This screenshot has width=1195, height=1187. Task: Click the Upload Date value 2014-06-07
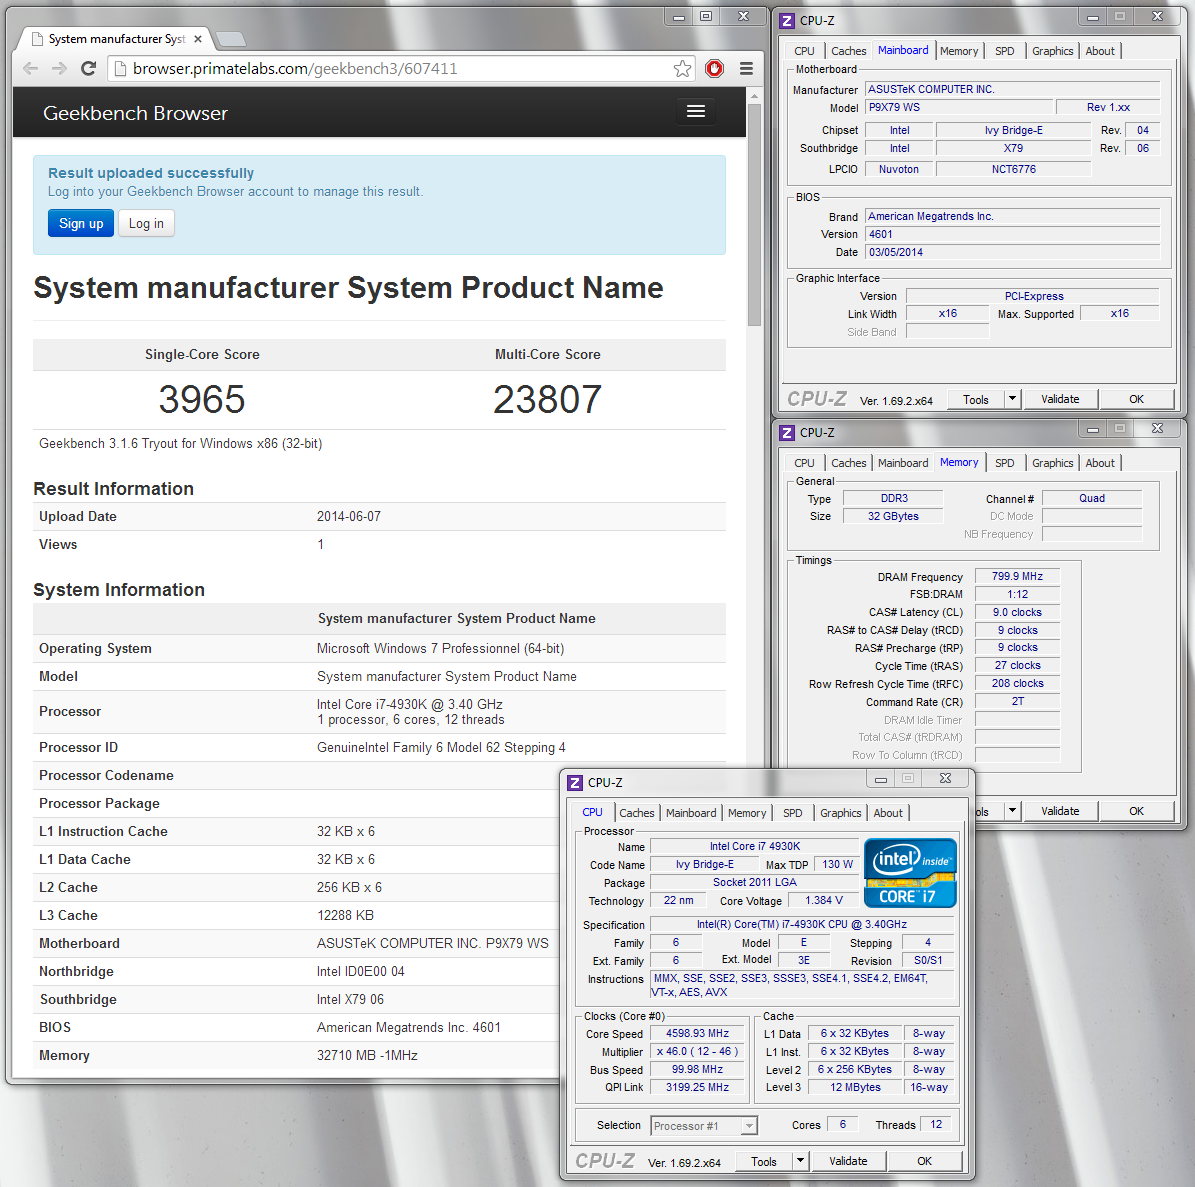pyautogui.click(x=348, y=516)
